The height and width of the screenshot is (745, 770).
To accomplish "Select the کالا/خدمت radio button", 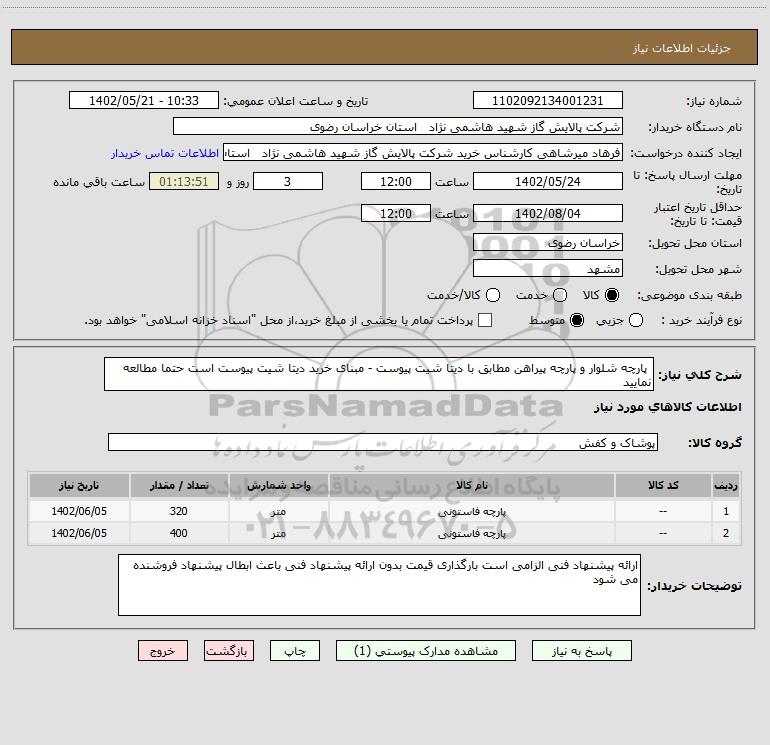I will pos(493,295).
